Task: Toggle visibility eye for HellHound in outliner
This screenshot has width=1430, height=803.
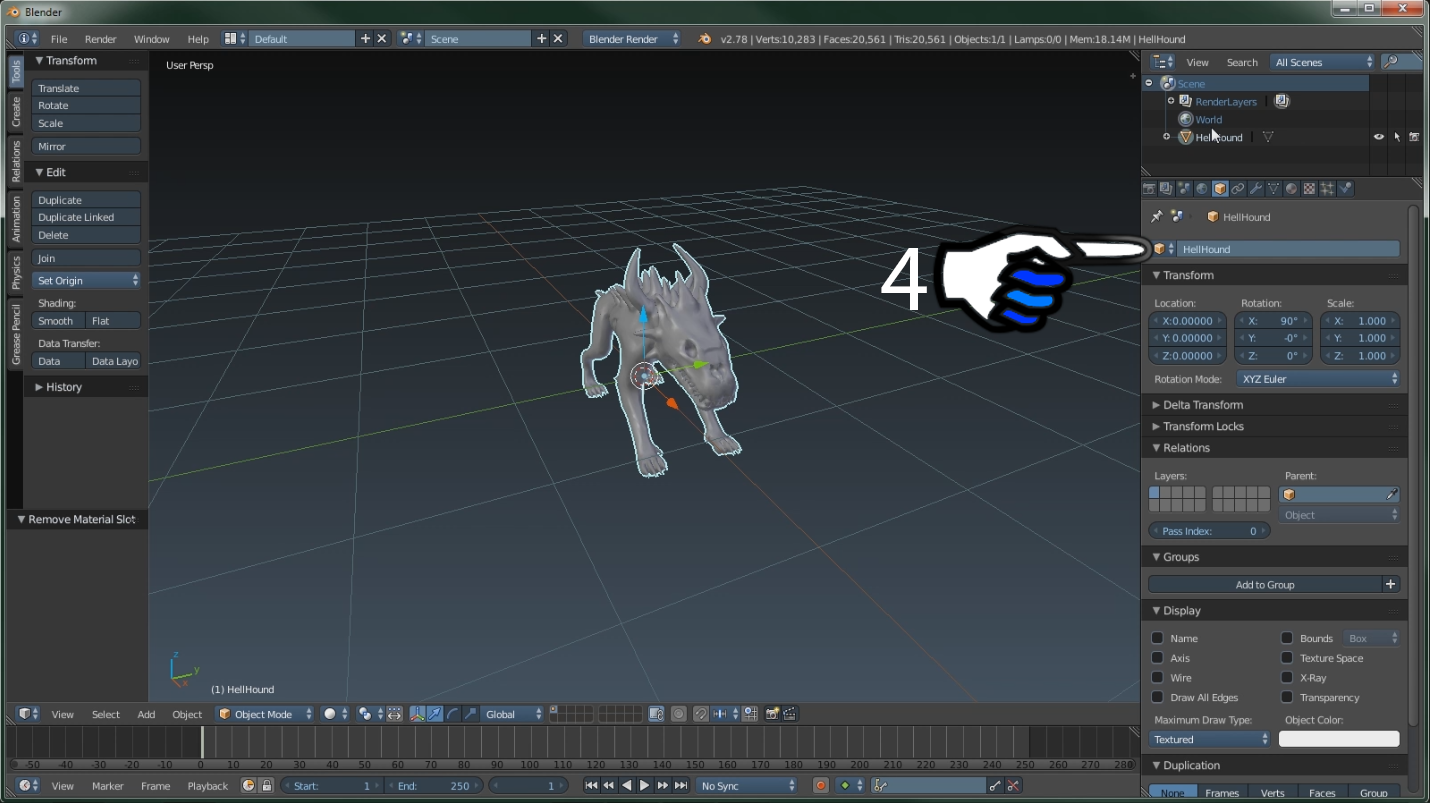Action: 1379,137
